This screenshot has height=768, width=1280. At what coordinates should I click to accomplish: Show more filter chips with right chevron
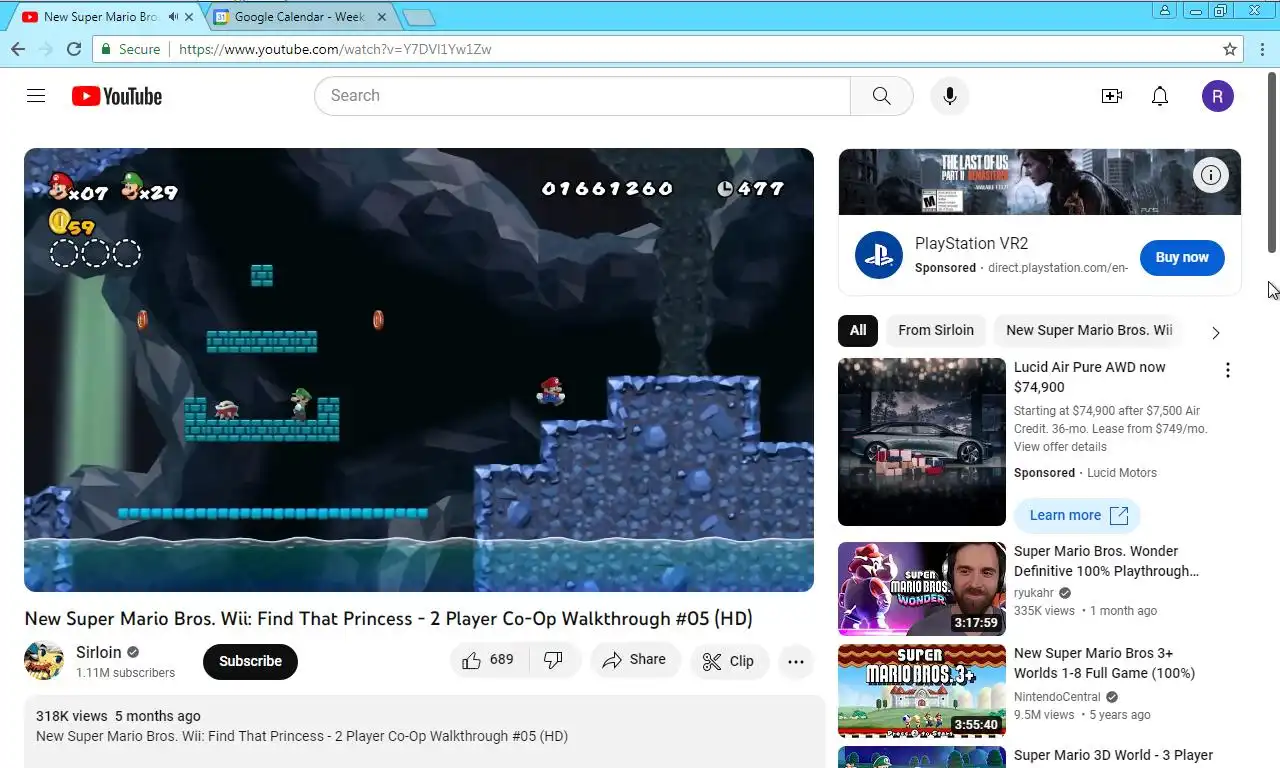(1215, 332)
